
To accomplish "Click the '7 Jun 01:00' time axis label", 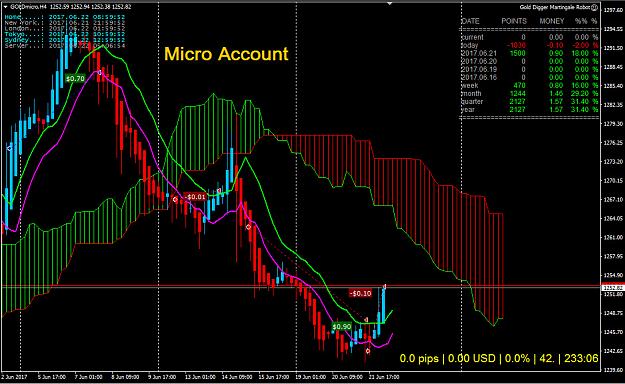I will (x=88, y=377).
